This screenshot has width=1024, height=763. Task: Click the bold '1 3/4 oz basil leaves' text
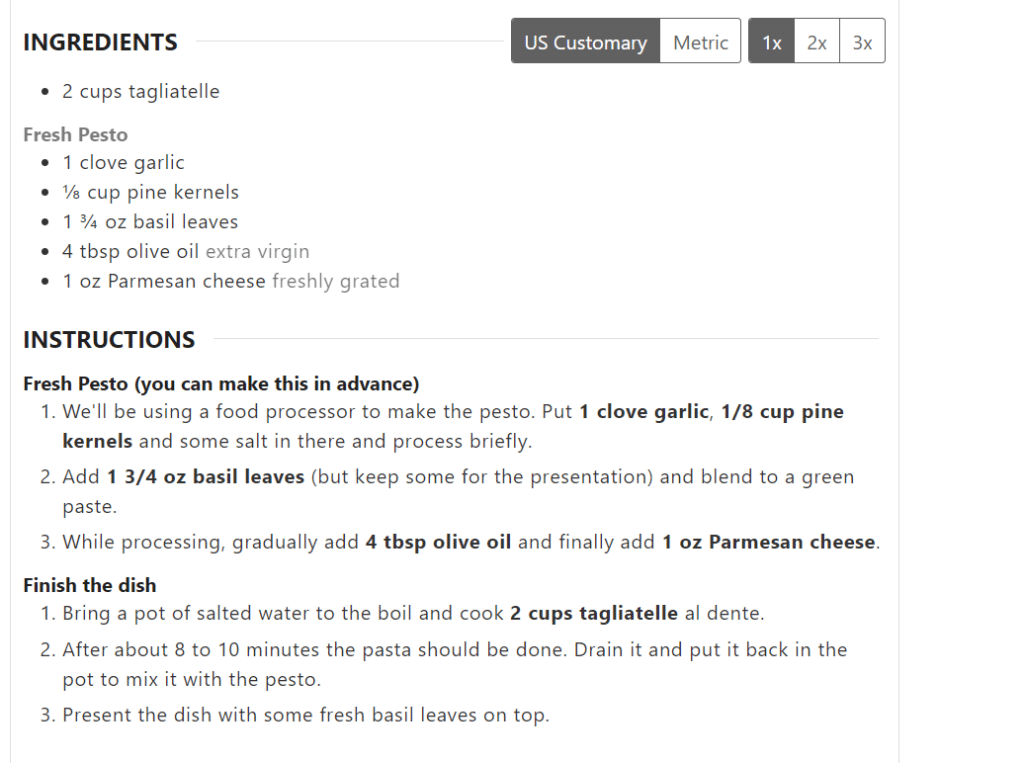coord(204,476)
